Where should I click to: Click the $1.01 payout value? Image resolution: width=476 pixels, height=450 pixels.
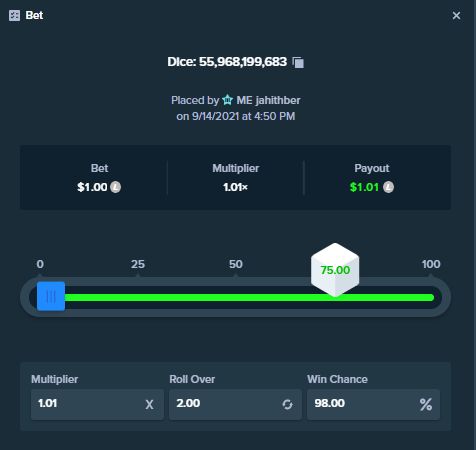pos(364,187)
